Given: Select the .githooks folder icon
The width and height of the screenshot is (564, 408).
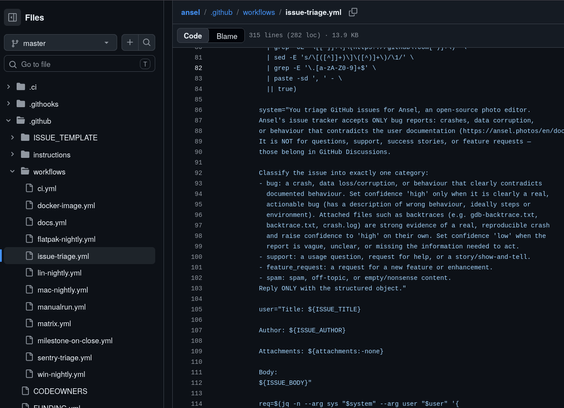Looking at the screenshot, I should pos(21,104).
